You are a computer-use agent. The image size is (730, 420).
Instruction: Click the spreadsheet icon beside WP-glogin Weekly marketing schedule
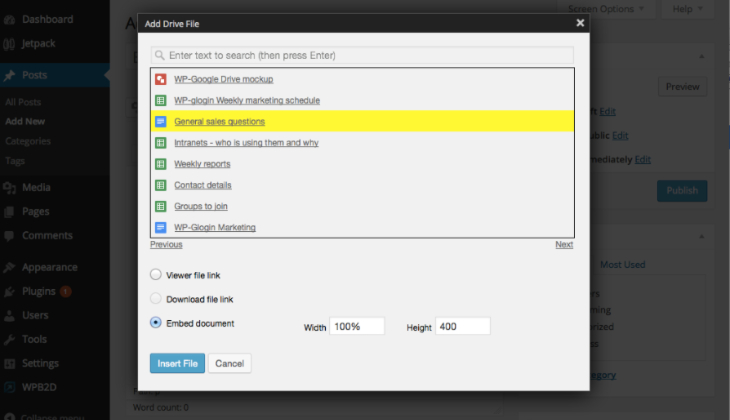(161, 100)
